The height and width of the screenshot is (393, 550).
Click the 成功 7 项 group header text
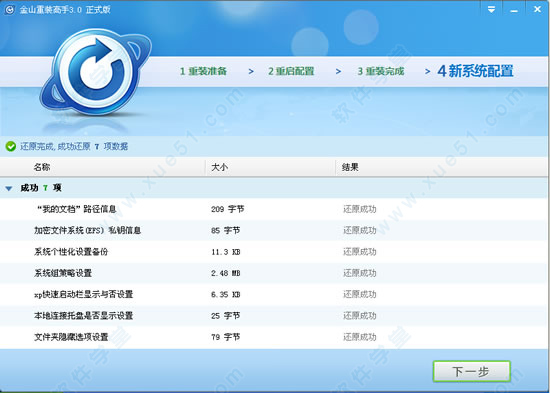pyautogui.click(x=41, y=188)
